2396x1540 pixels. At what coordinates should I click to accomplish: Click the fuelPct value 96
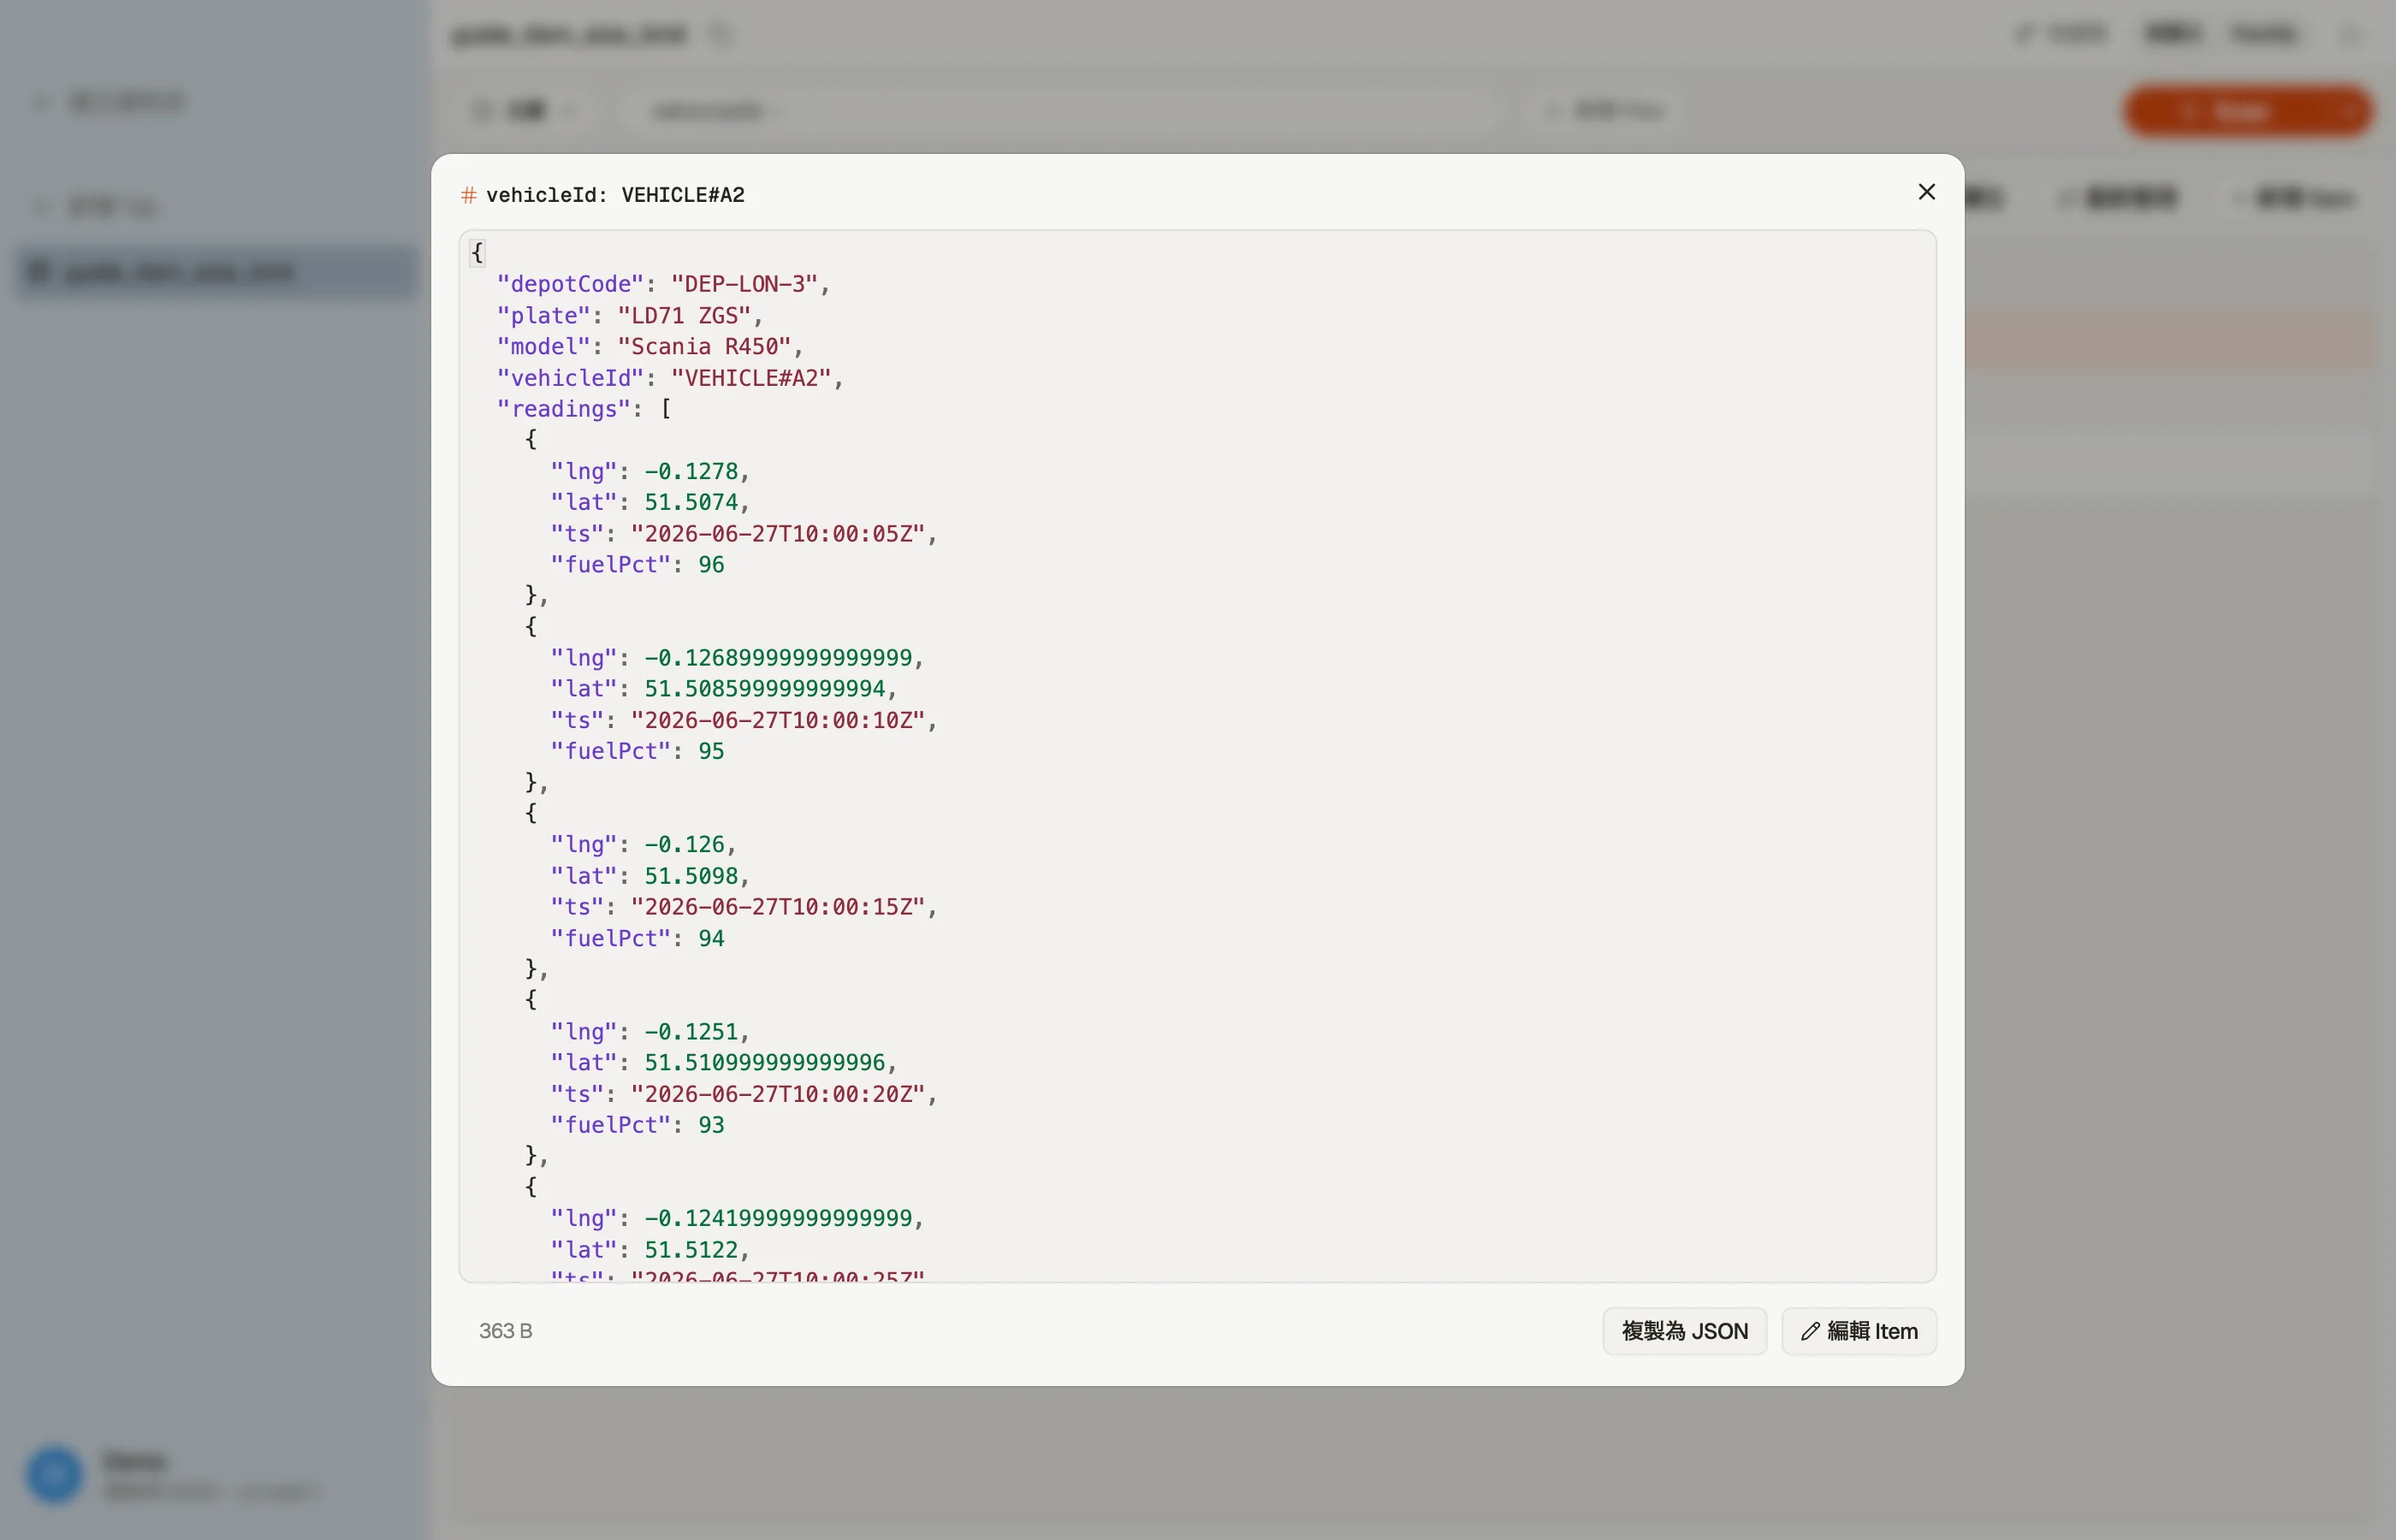(x=711, y=565)
